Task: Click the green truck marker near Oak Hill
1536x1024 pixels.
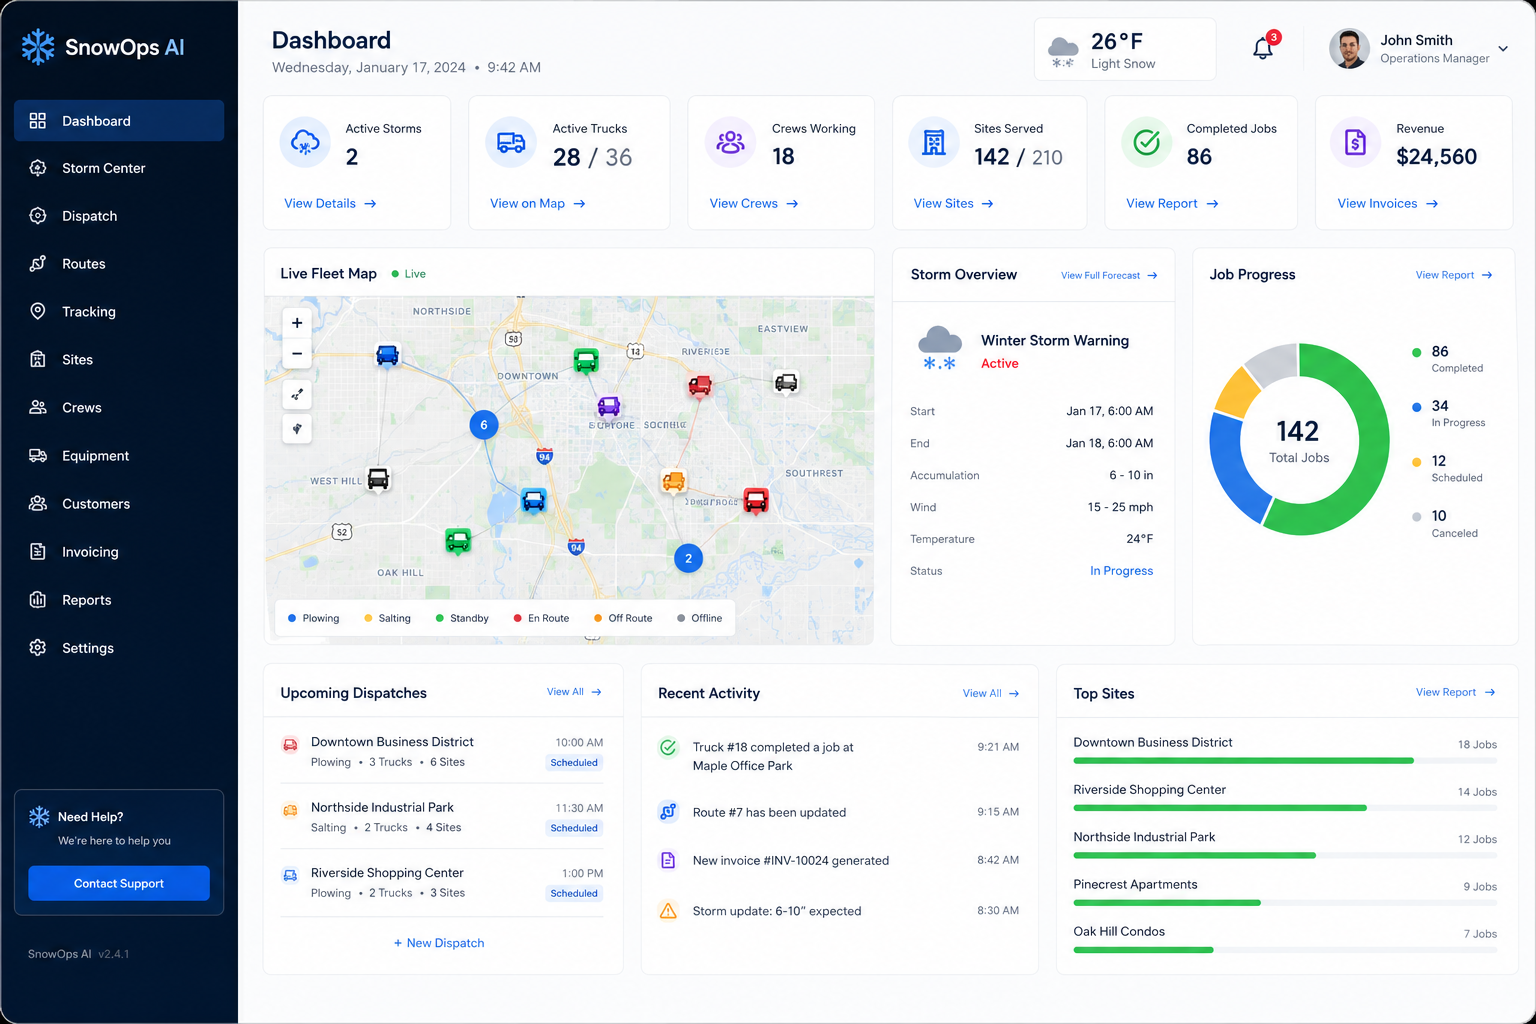Action: click(x=458, y=541)
